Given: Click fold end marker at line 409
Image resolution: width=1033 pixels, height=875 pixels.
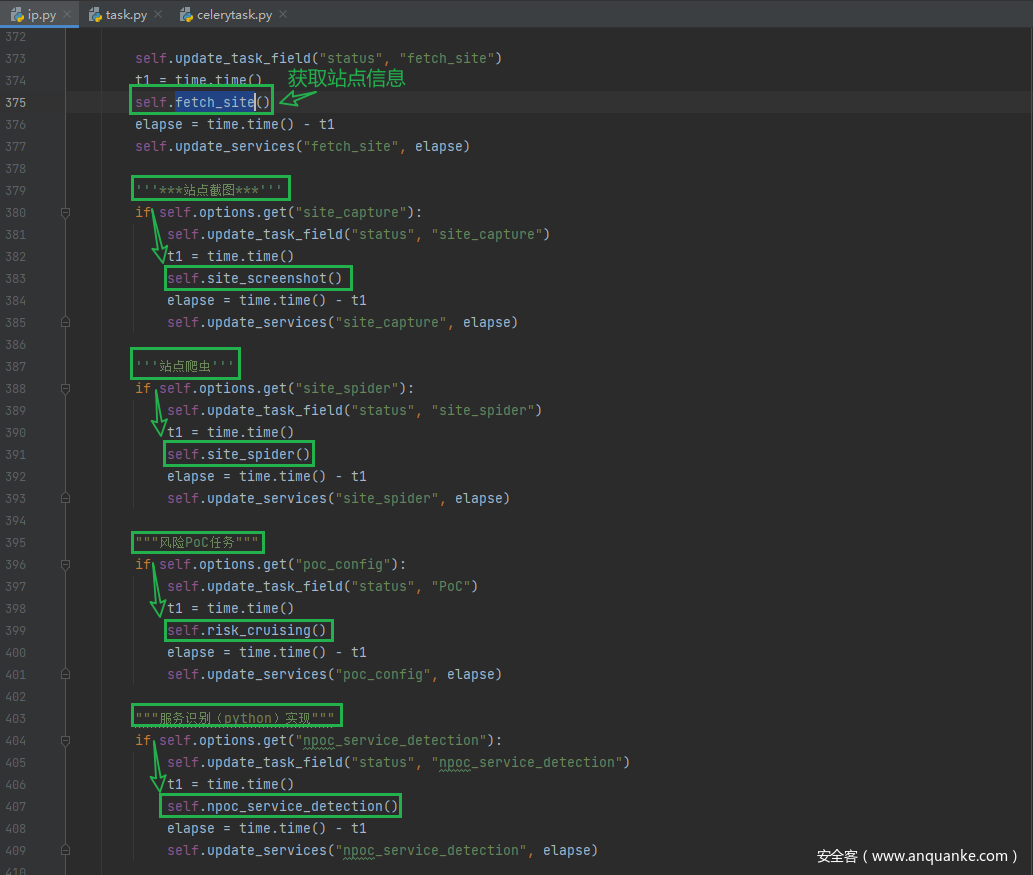Looking at the screenshot, I should tap(65, 851).
